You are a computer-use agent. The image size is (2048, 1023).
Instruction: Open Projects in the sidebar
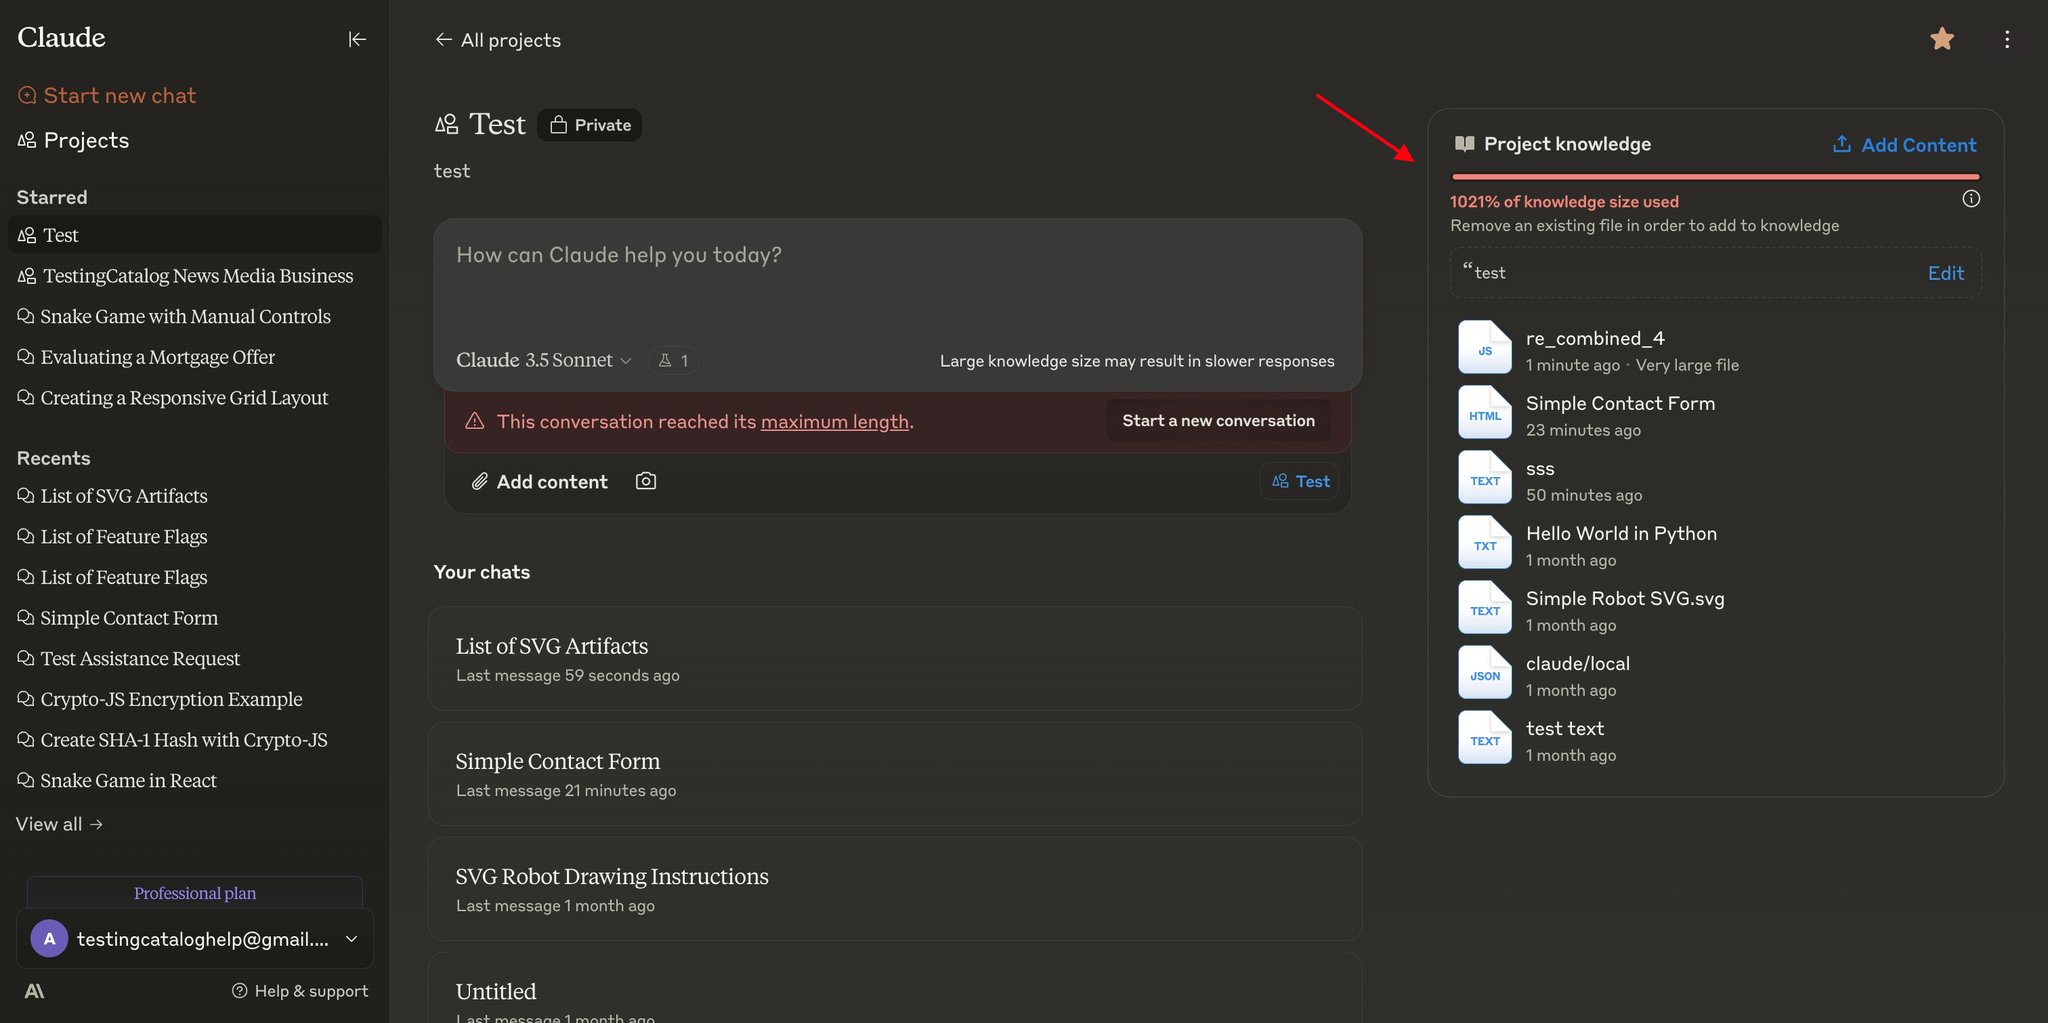pos(73,140)
